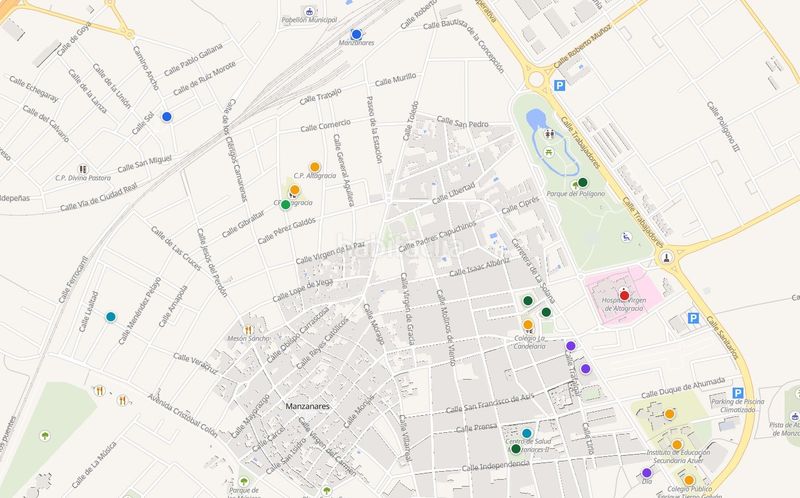Click the Calle Prensa street label
This screenshot has height=498, width=800.
click(476, 428)
